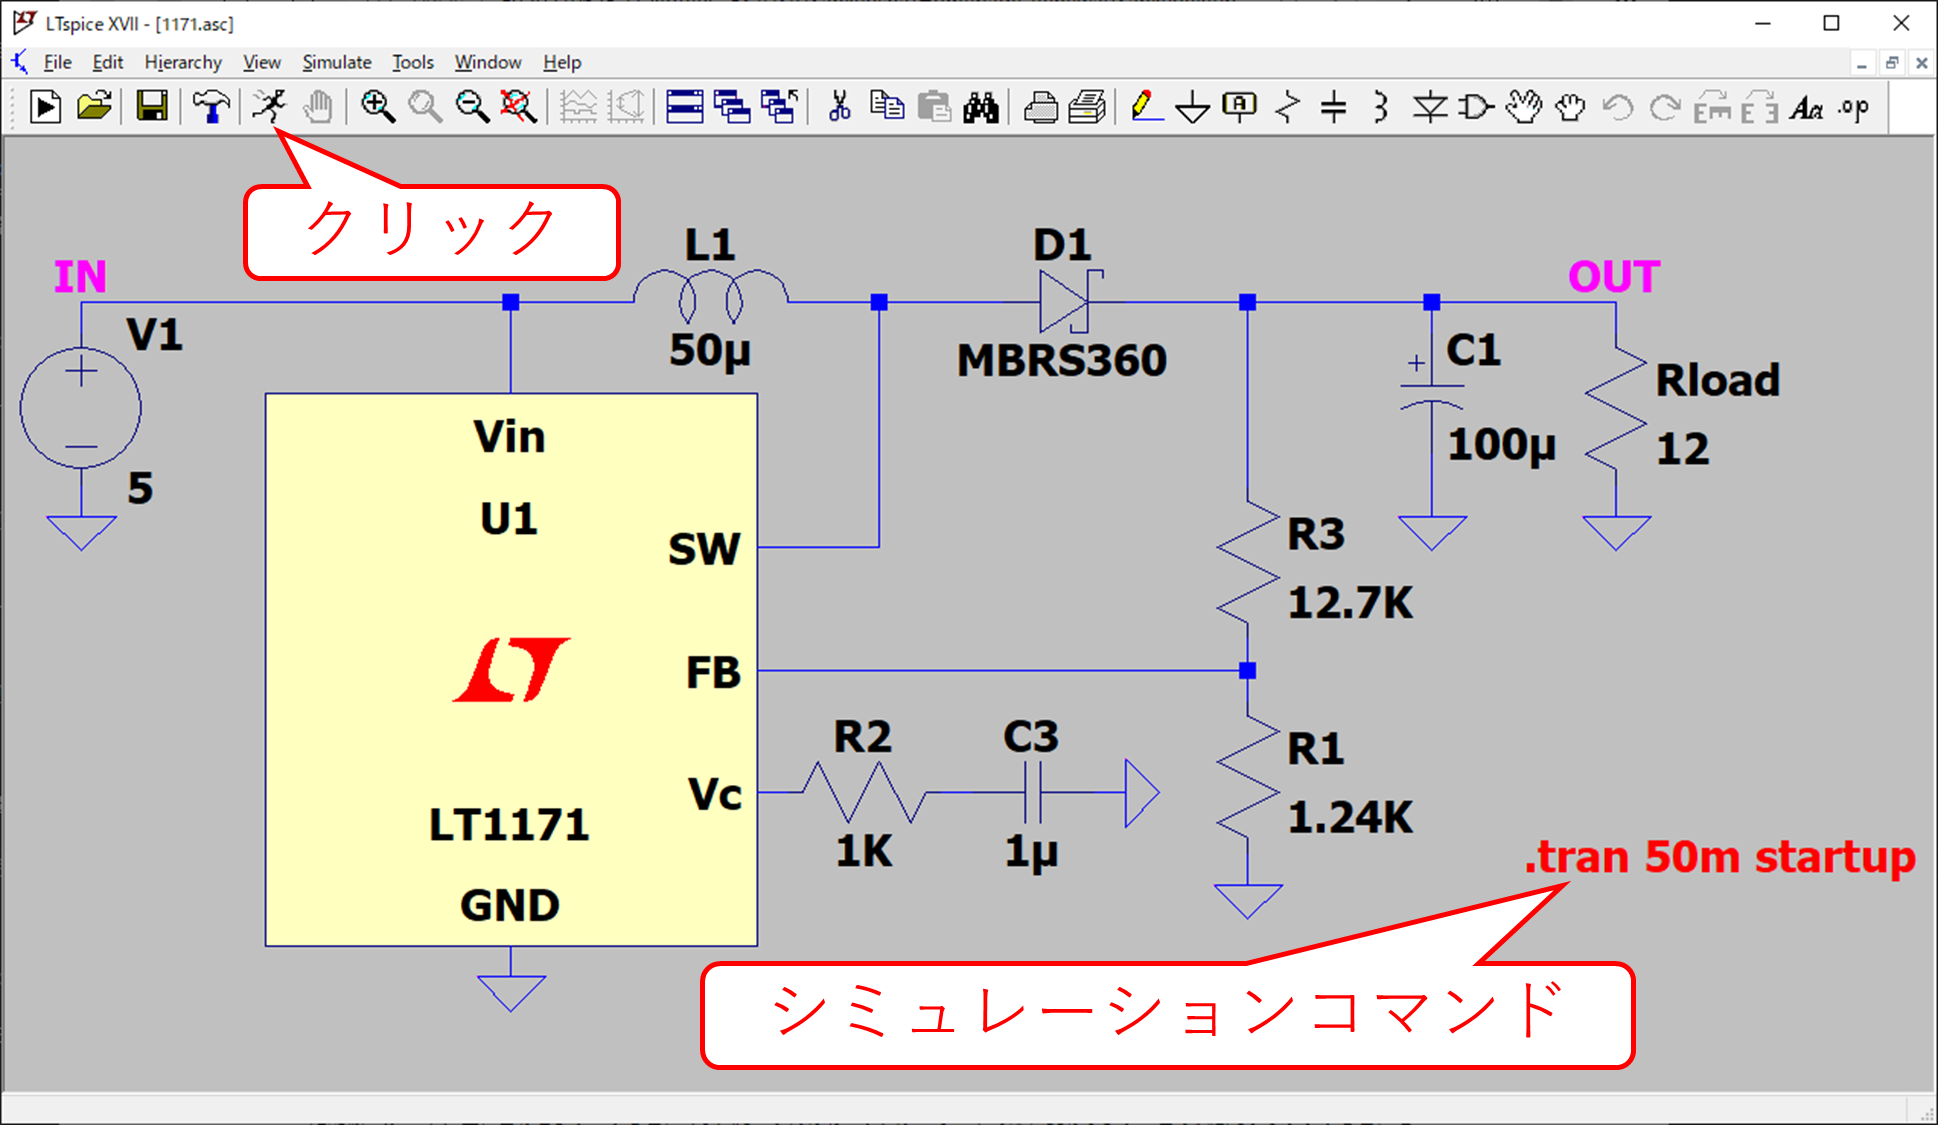The width and height of the screenshot is (1938, 1125).
Task: Click the C1 capacitor symbol
Action: (x=1432, y=397)
